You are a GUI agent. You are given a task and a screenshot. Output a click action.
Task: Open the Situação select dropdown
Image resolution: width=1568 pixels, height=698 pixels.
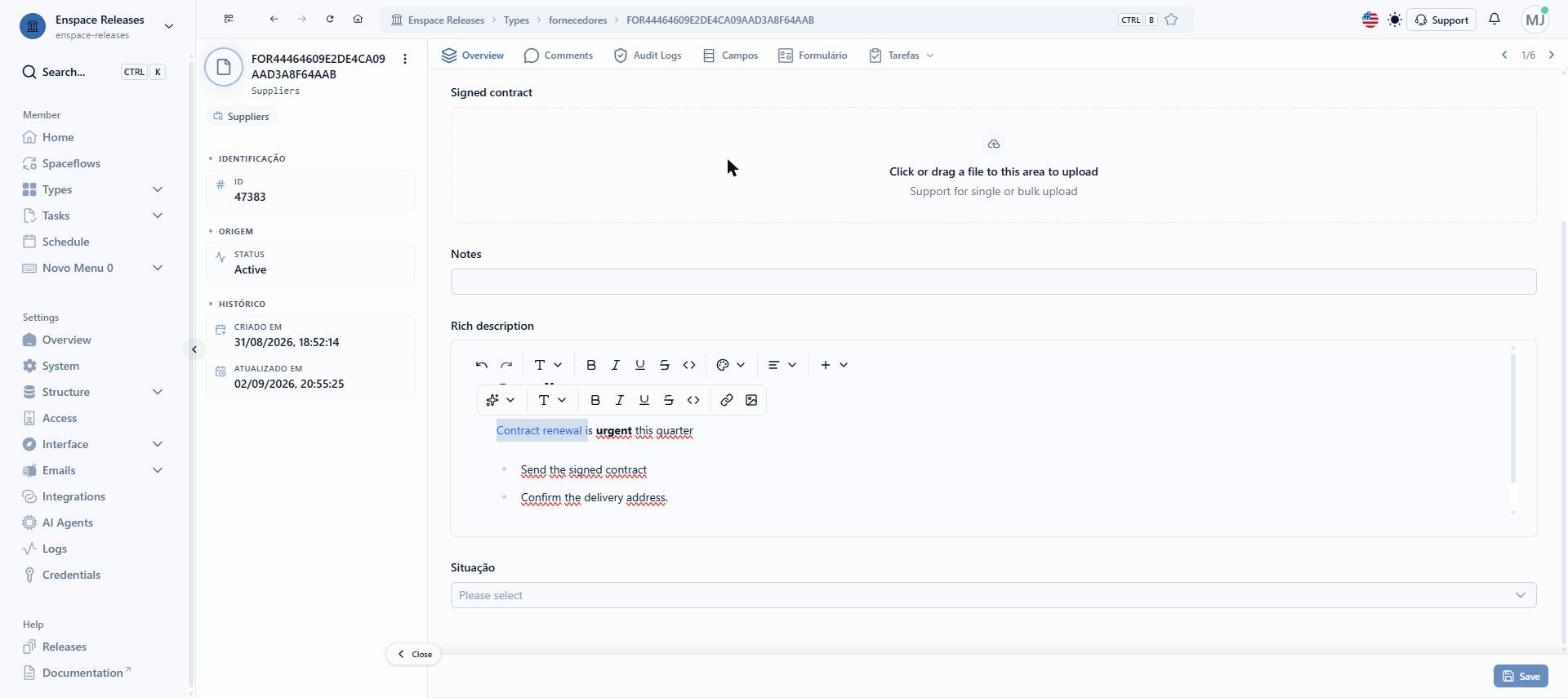pyautogui.click(x=993, y=595)
